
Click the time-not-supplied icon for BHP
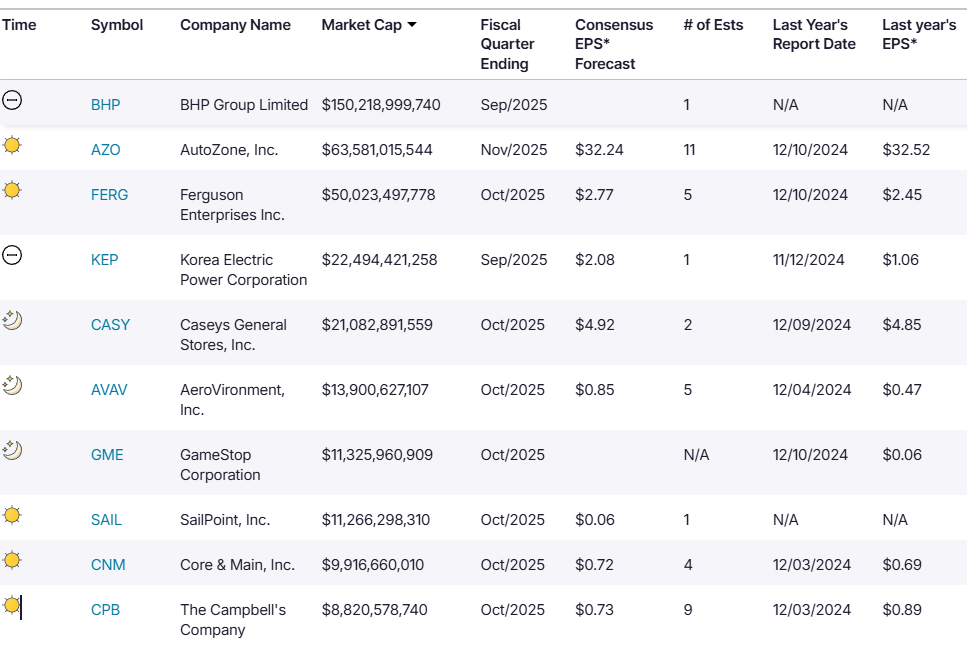pyautogui.click(x=12, y=100)
